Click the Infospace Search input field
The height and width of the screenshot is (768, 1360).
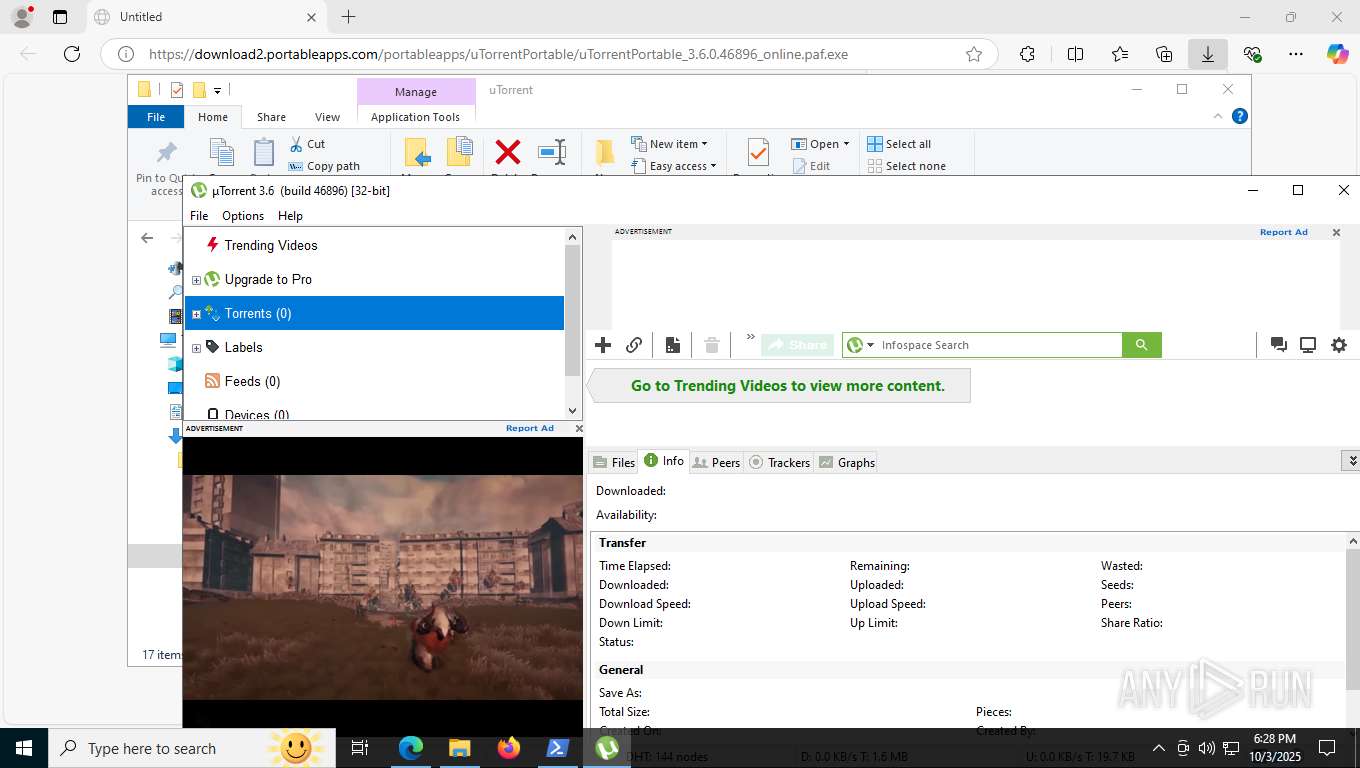[x=1000, y=345]
